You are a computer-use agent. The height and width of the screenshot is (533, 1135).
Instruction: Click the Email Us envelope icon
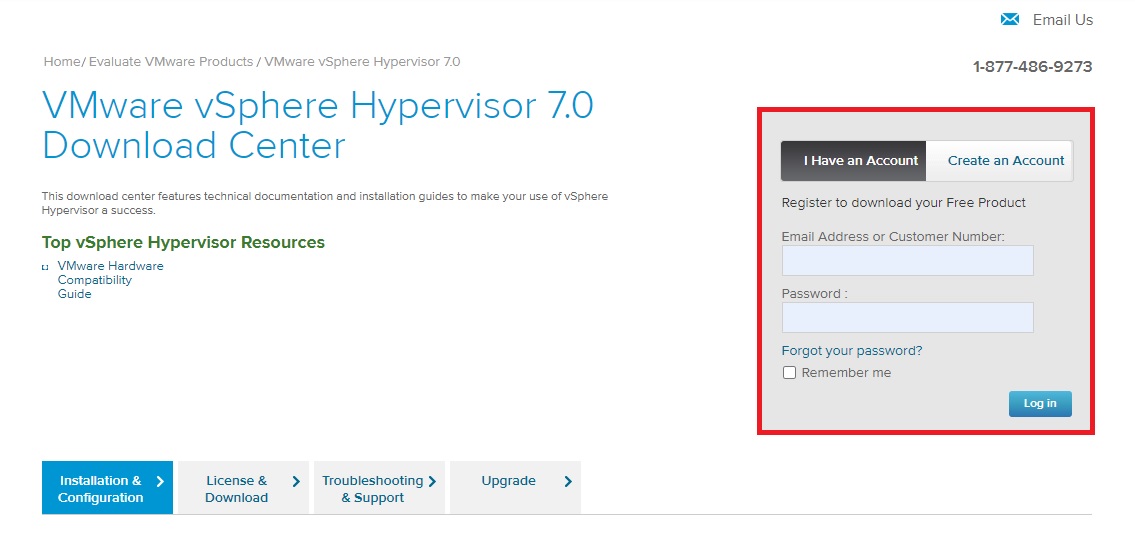click(1010, 20)
